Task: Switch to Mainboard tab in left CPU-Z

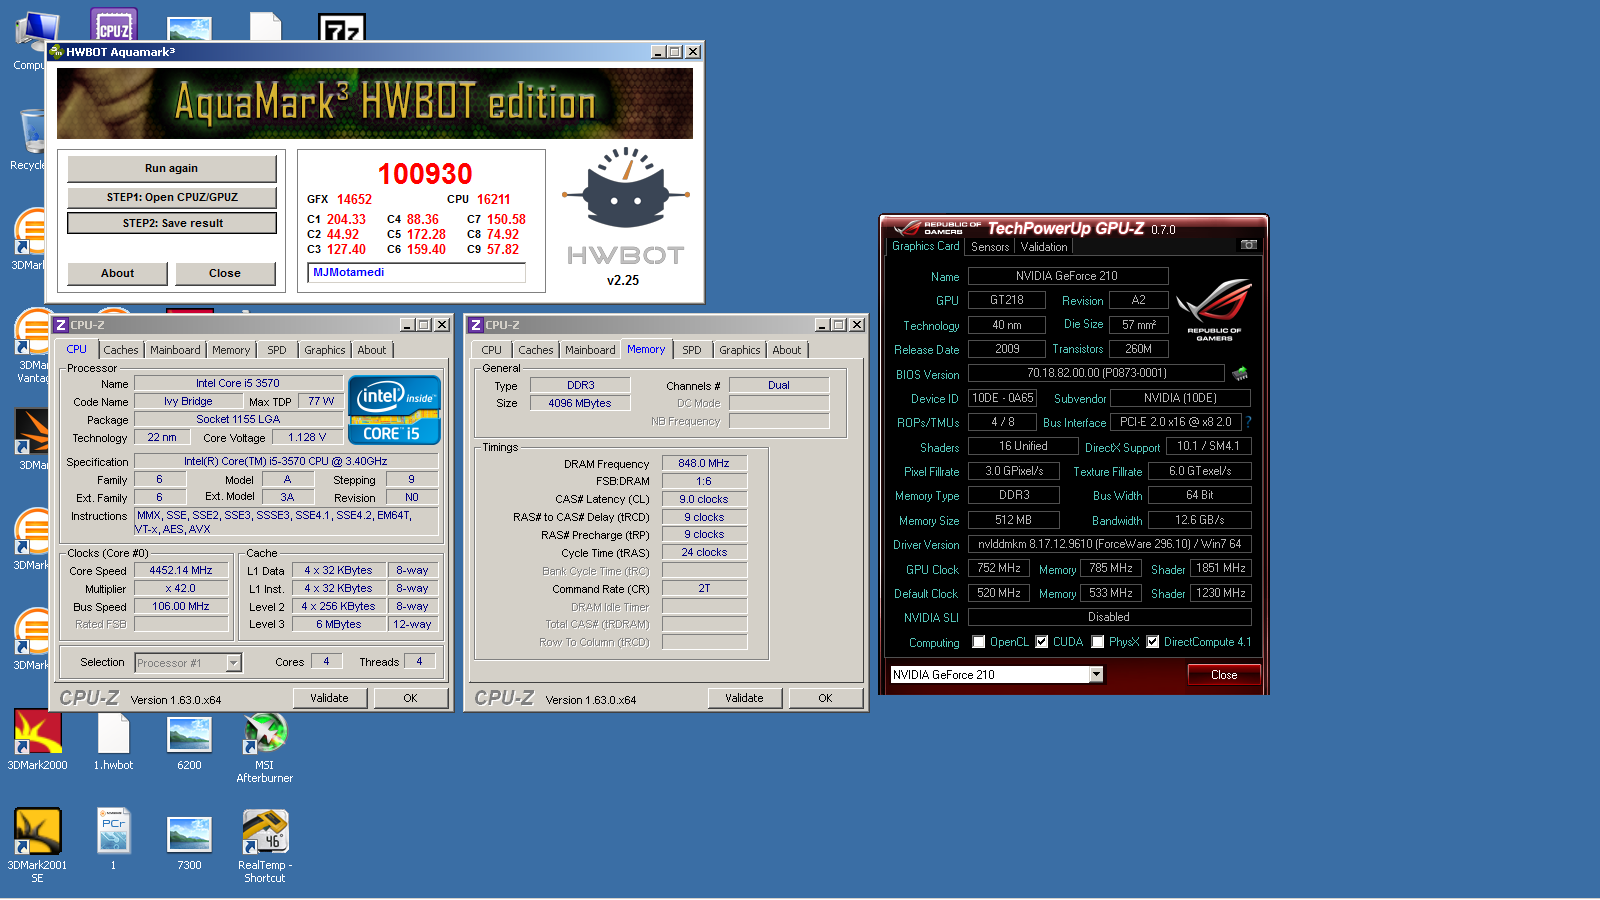Action: point(175,350)
